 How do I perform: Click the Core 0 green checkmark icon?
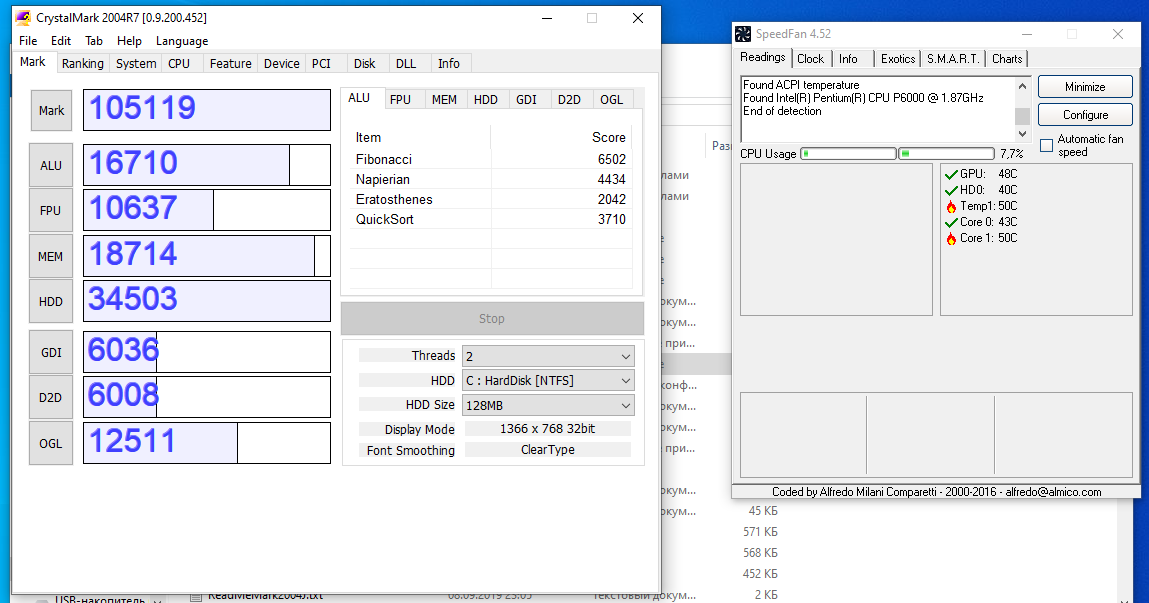(951, 223)
